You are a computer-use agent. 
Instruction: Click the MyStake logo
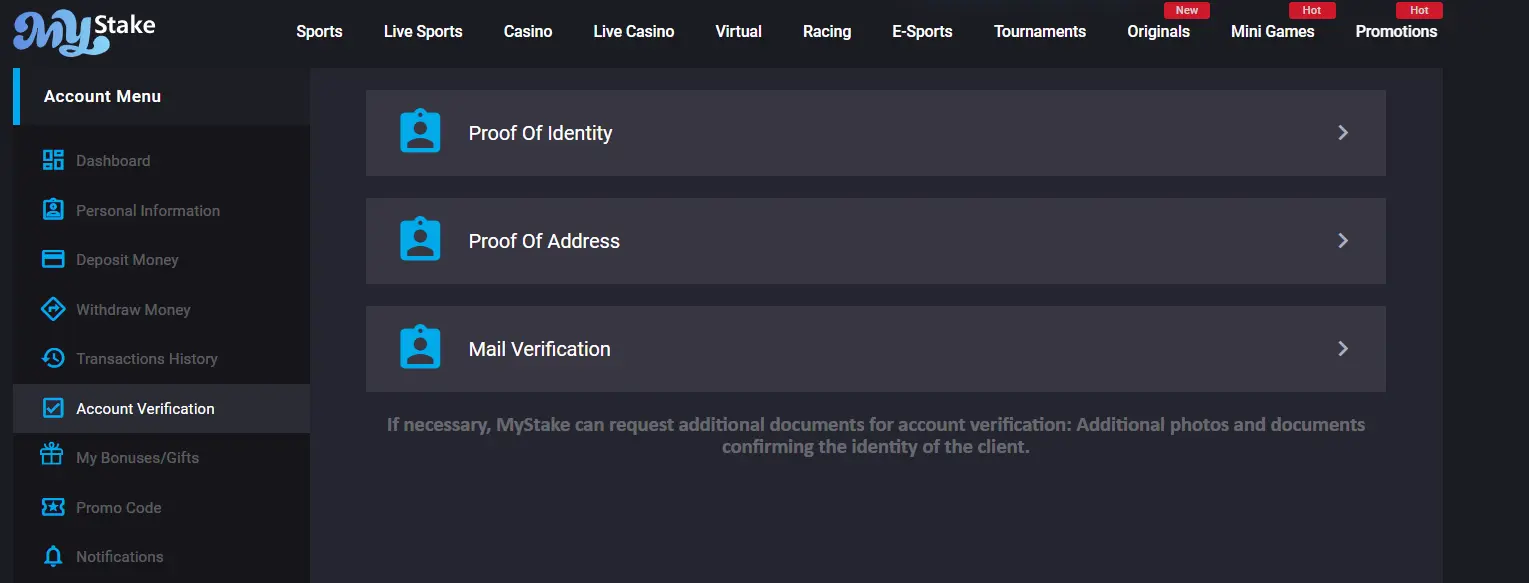point(84,33)
